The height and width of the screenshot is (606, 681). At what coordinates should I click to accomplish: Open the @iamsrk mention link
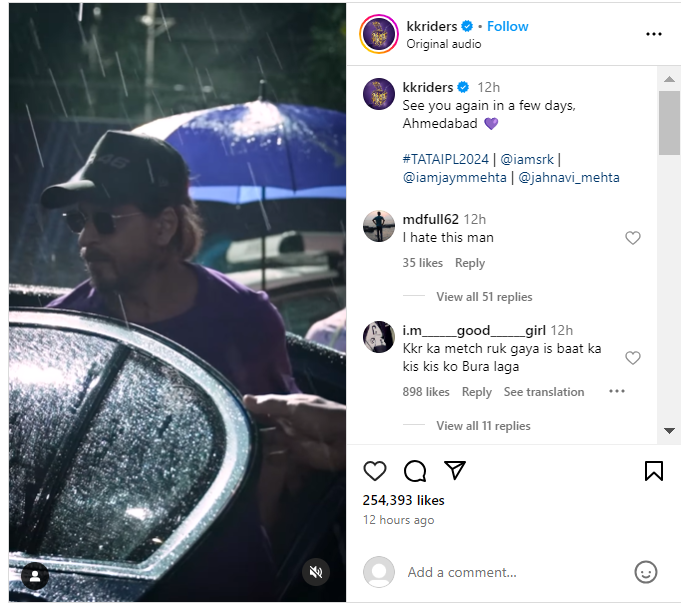click(x=527, y=158)
